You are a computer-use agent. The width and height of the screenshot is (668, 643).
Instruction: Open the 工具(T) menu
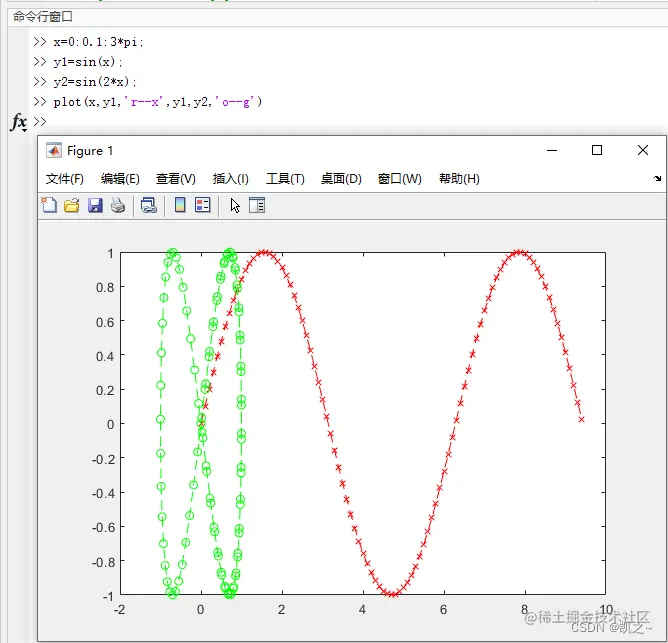click(285, 179)
